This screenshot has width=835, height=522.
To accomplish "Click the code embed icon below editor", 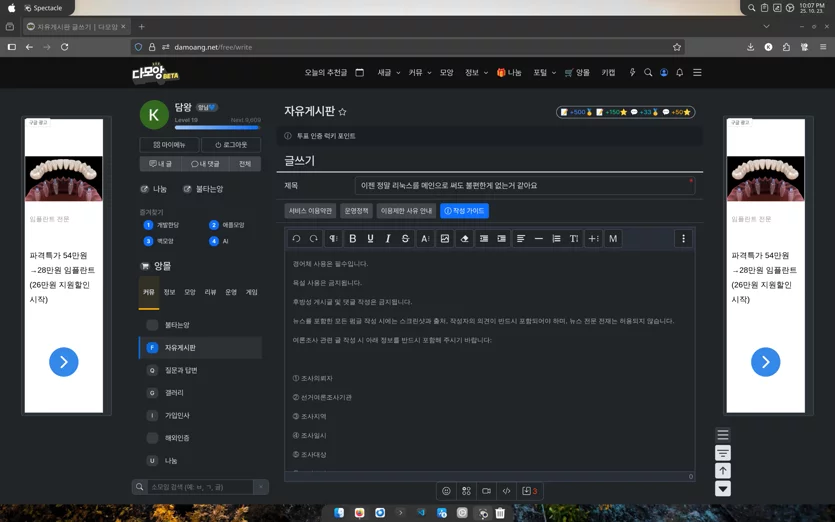I will 506,491.
